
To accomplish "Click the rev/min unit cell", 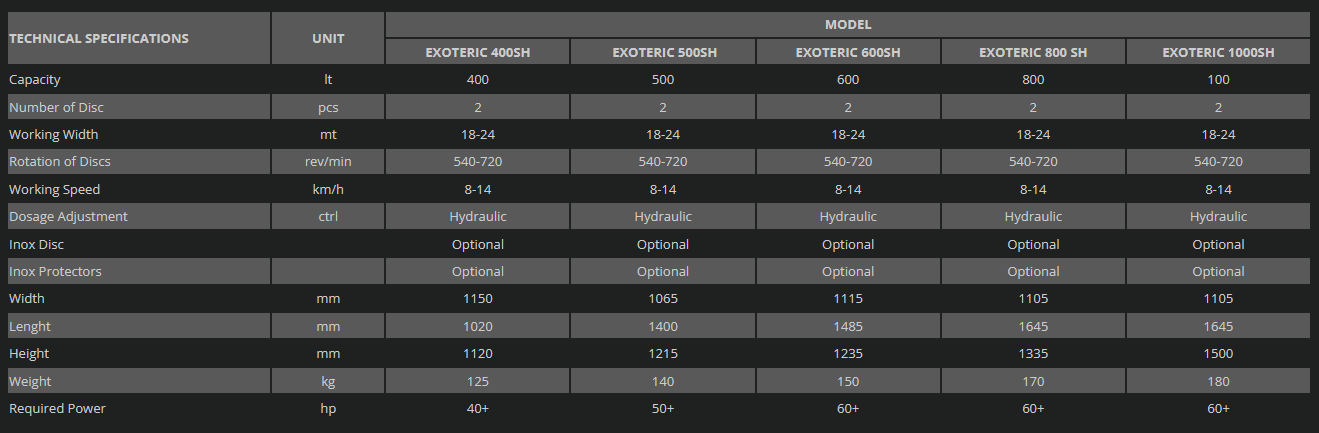I will [328, 162].
